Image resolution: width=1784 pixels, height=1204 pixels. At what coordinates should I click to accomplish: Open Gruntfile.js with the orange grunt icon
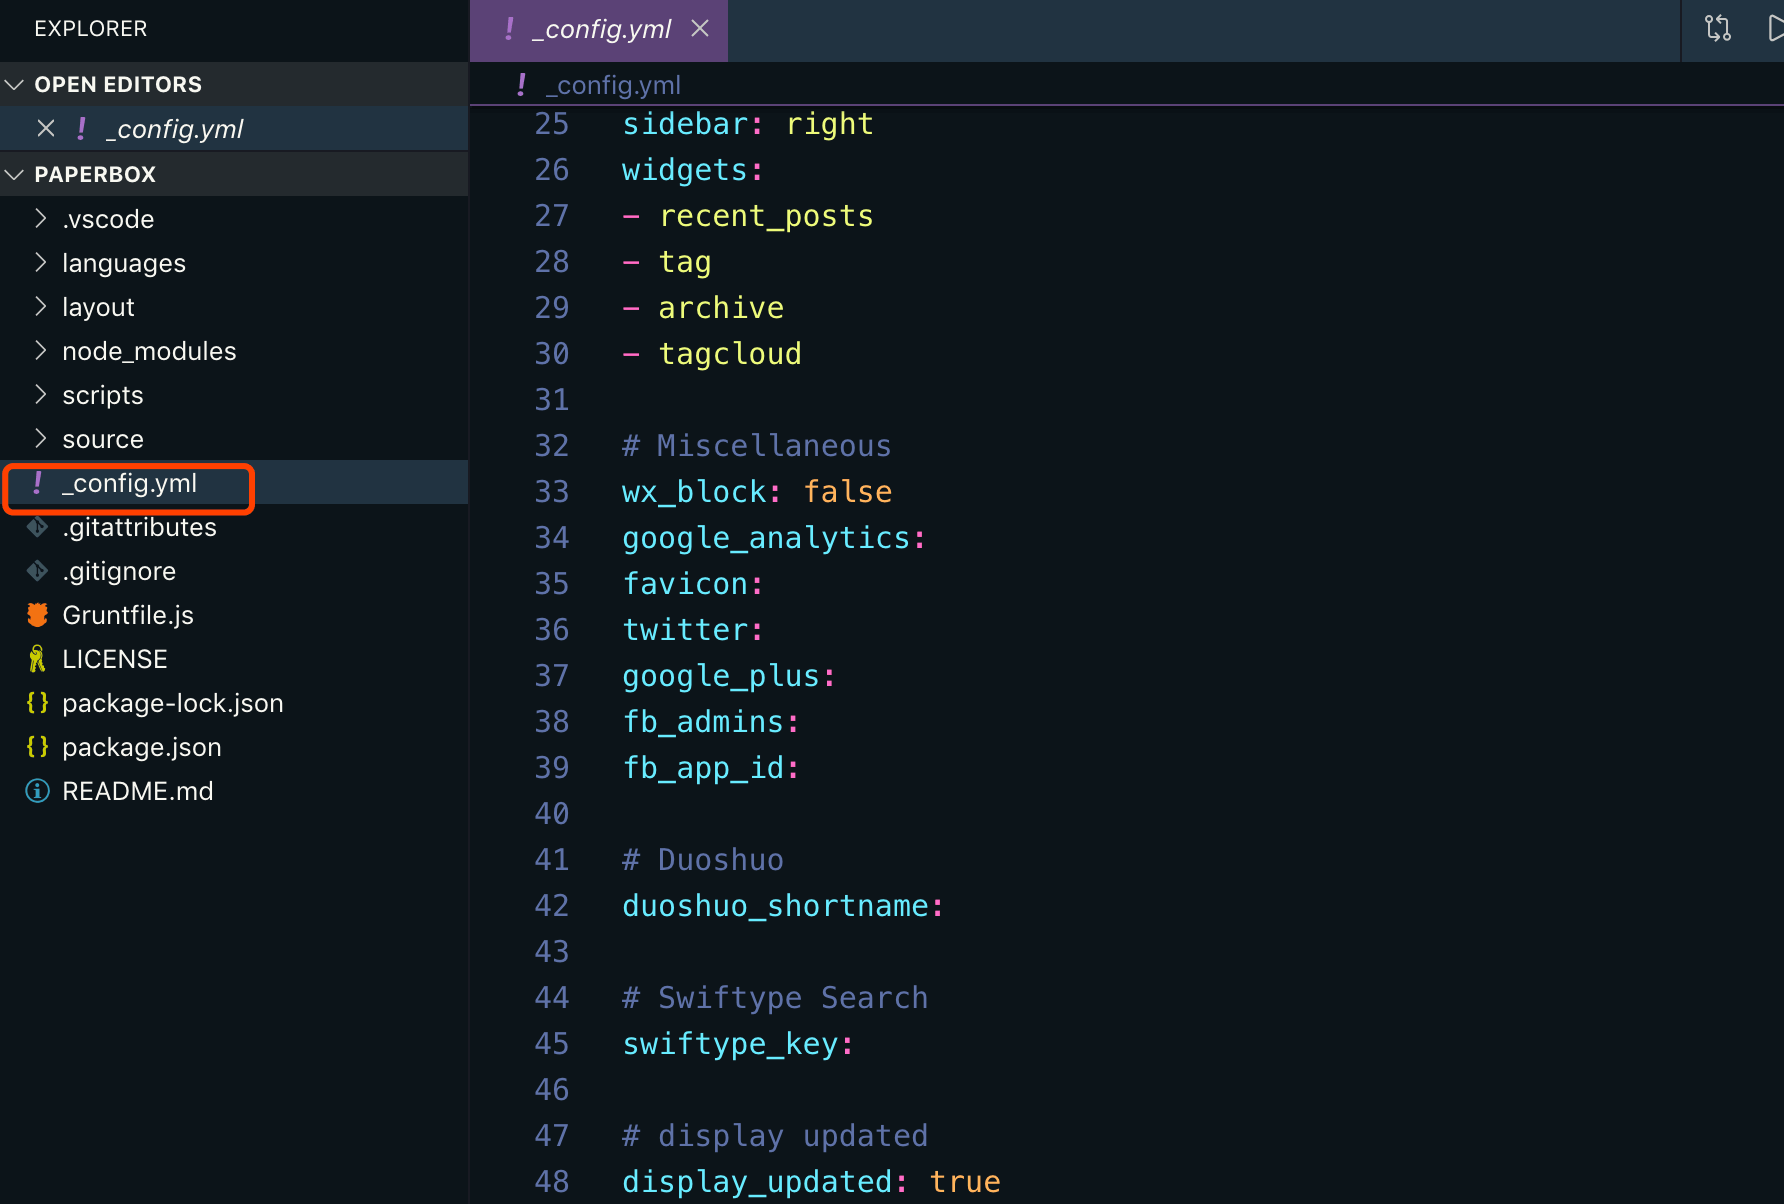click(127, 615)
